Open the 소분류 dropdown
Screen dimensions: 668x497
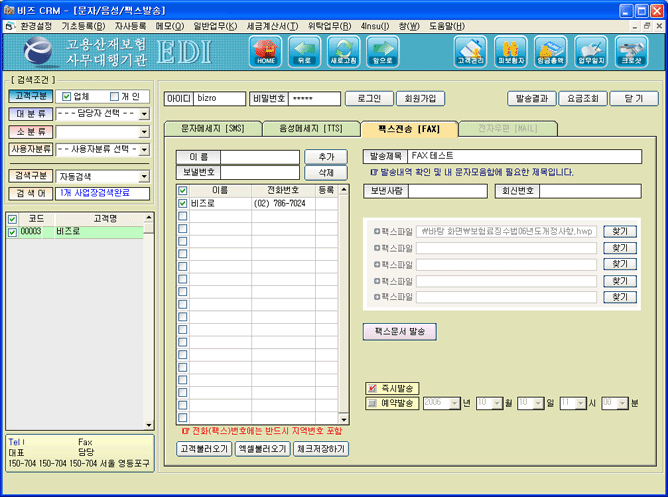point(144,132)
